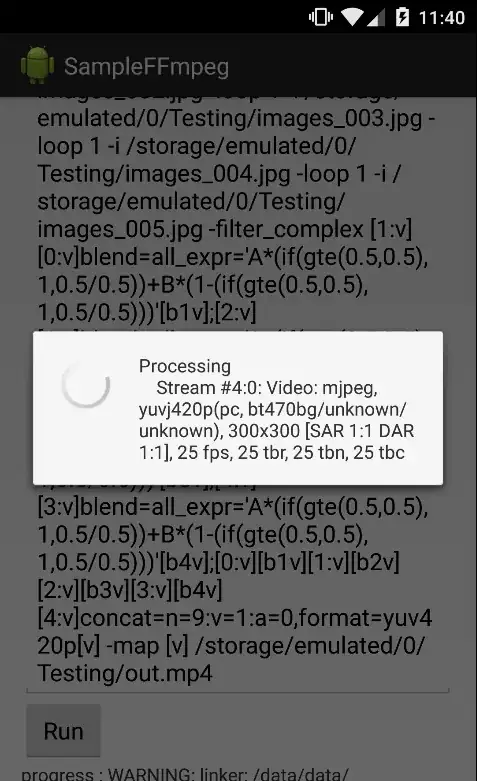Click the command line with -filter_complex
Screen dimensions: 477x781
click(225, 229)
